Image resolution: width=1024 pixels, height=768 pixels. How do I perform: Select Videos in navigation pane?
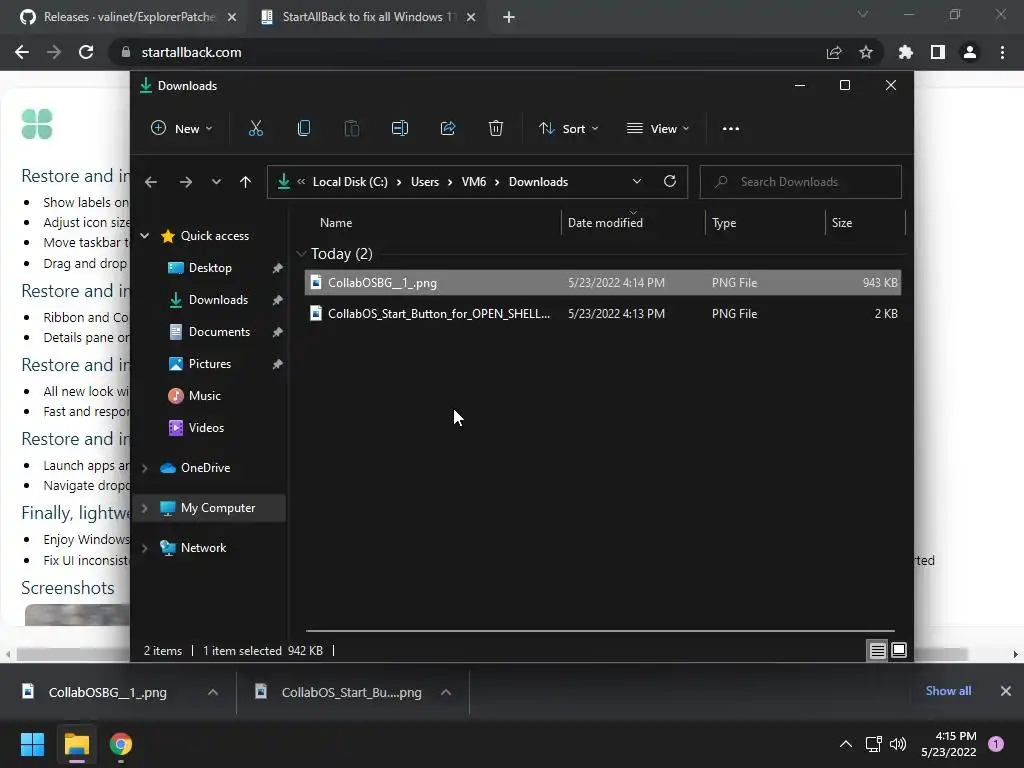click(x=206, y=428)
